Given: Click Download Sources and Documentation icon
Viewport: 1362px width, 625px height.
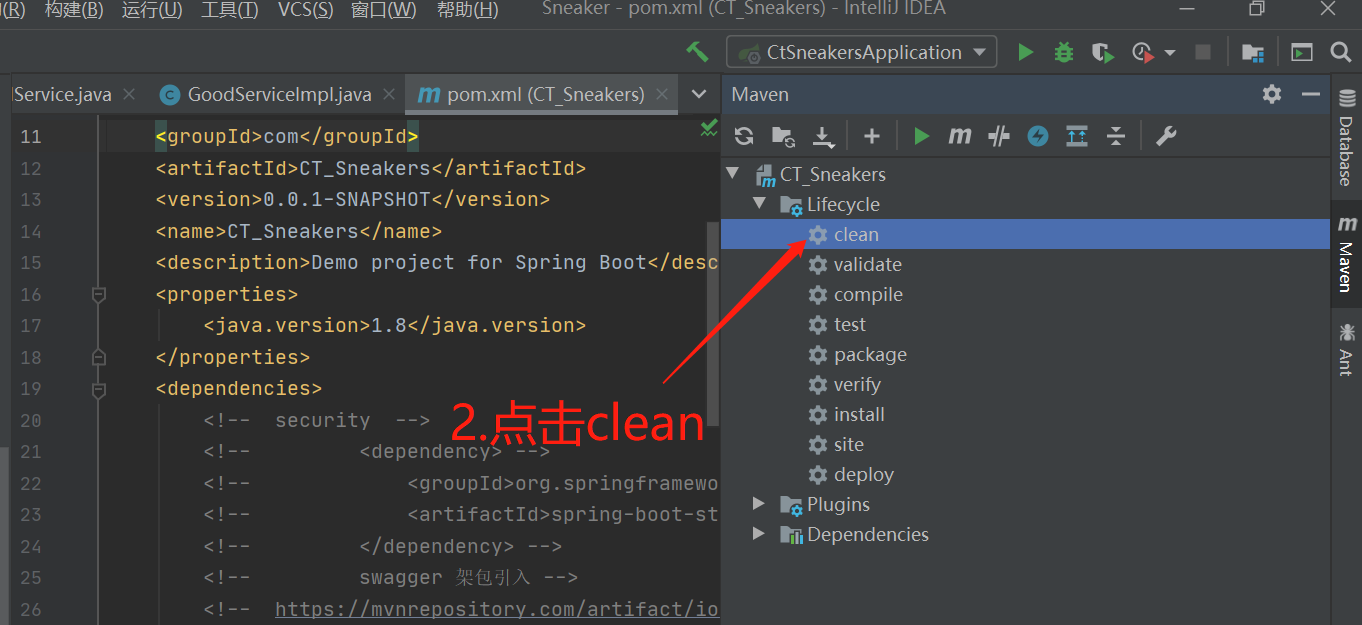Looking at the screenshot, I should [822, 137].
